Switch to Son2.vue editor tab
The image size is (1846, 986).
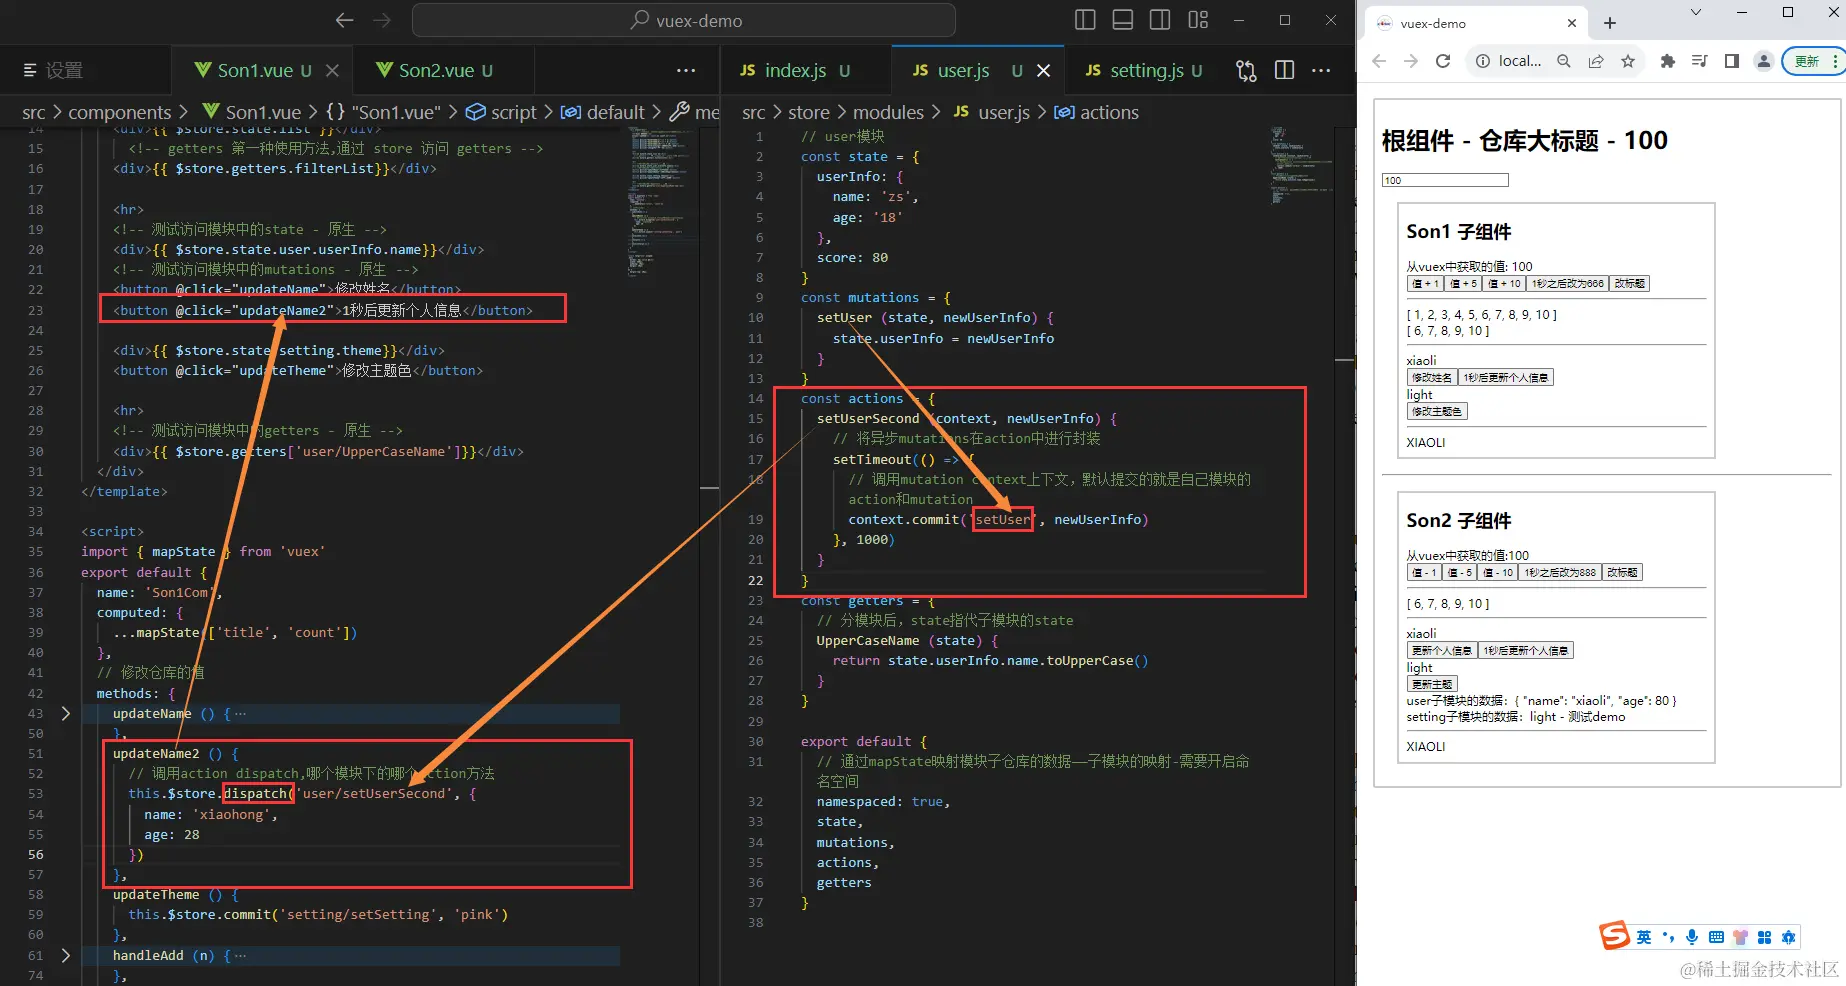click(434, 70)
